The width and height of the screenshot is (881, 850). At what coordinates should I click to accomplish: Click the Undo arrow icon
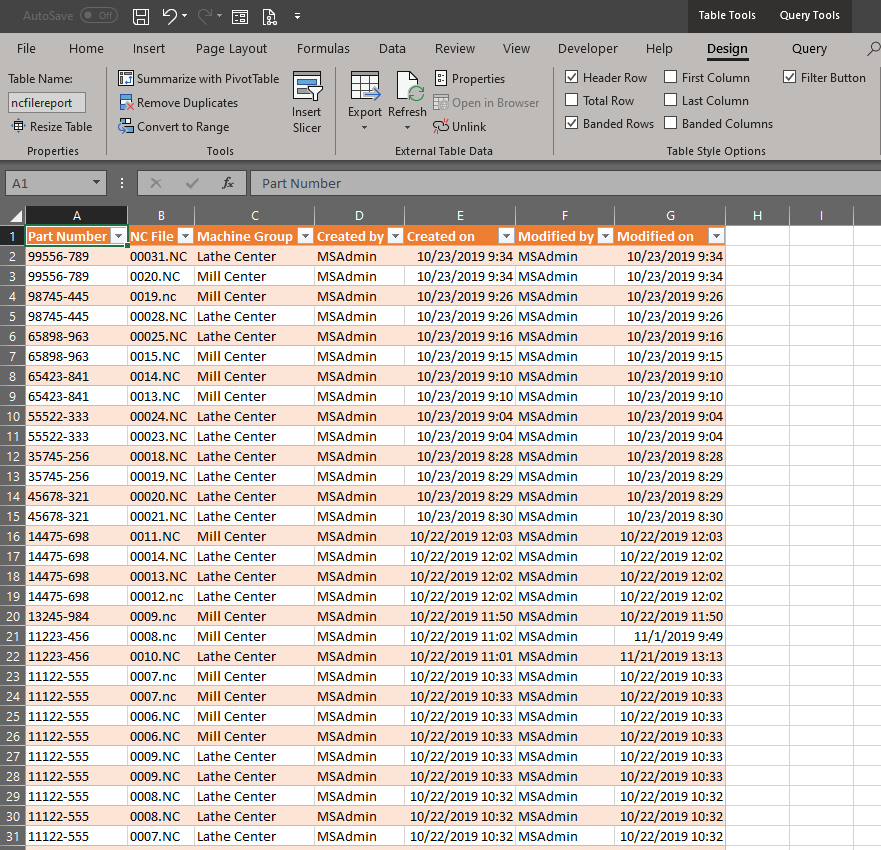point(170,16)
